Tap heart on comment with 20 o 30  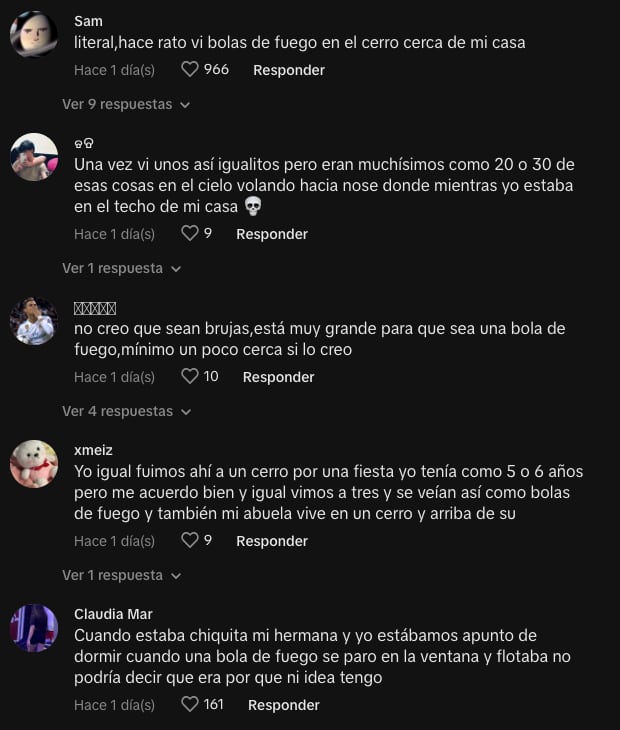coord(189,233)
